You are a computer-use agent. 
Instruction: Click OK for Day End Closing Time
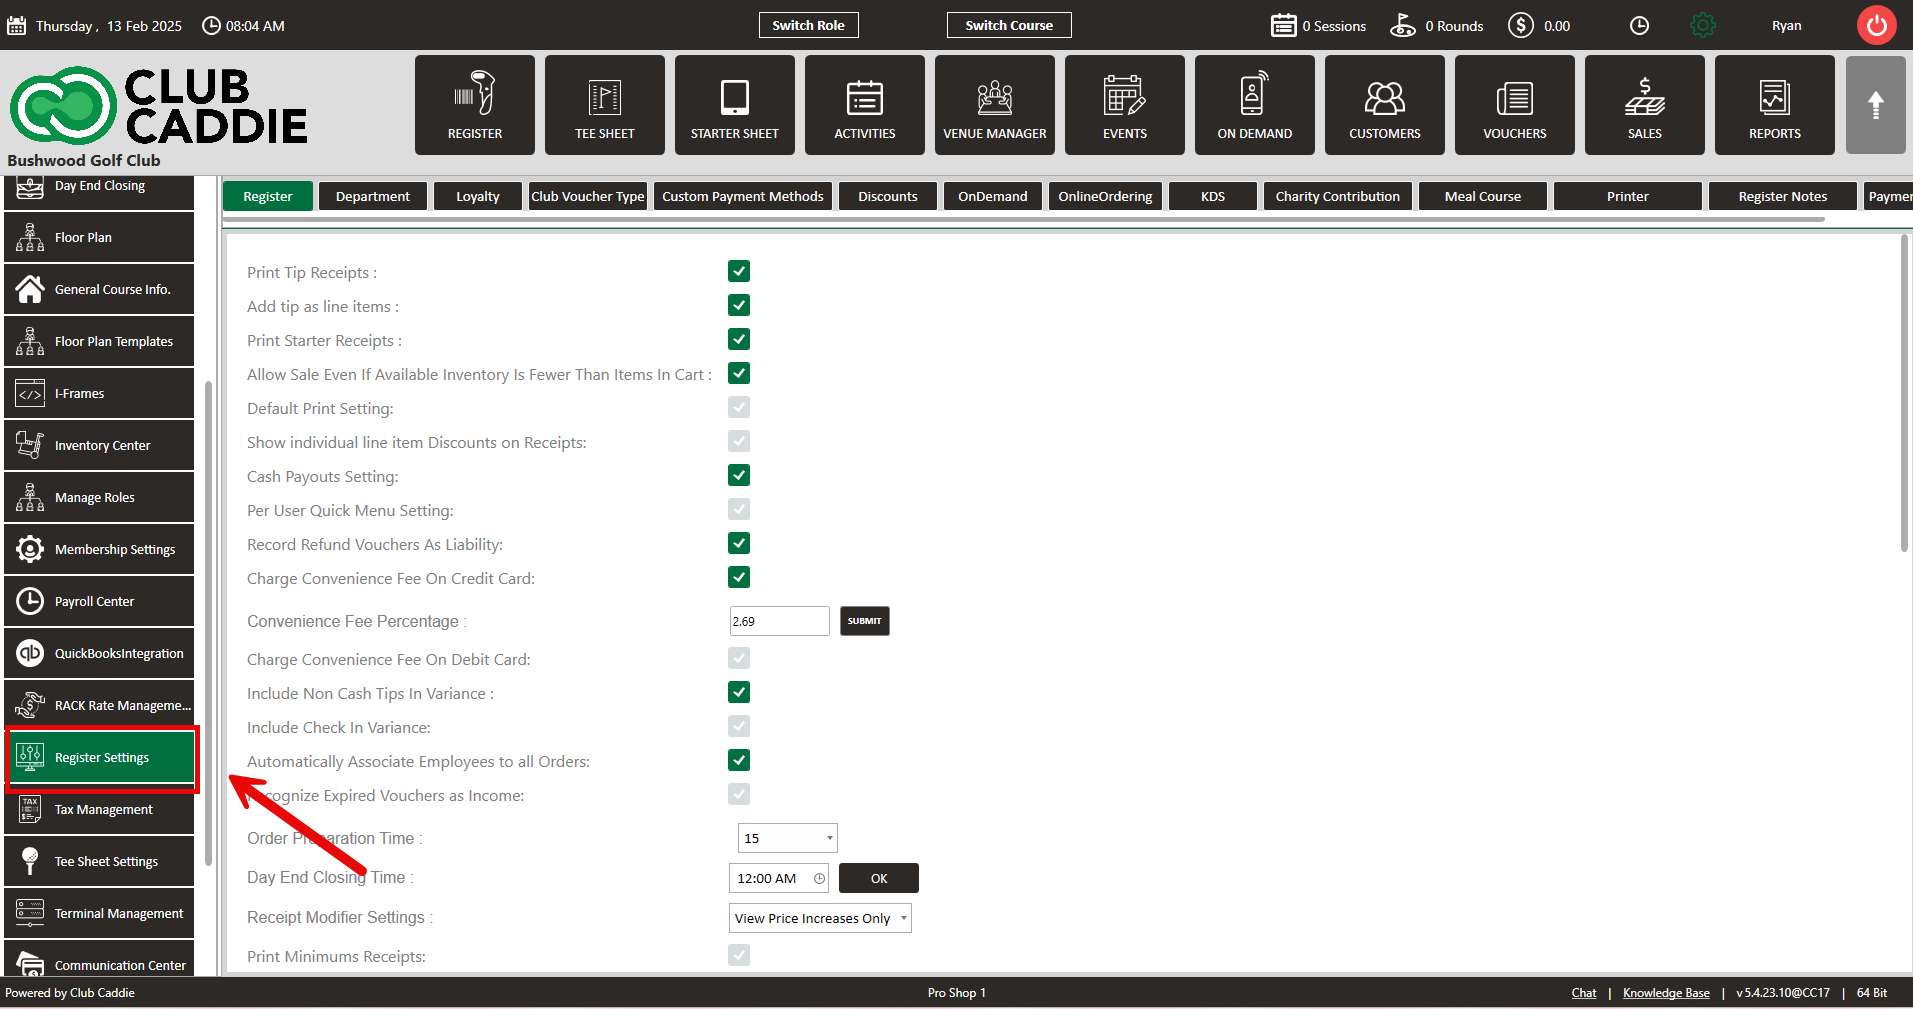pos(879,878)
